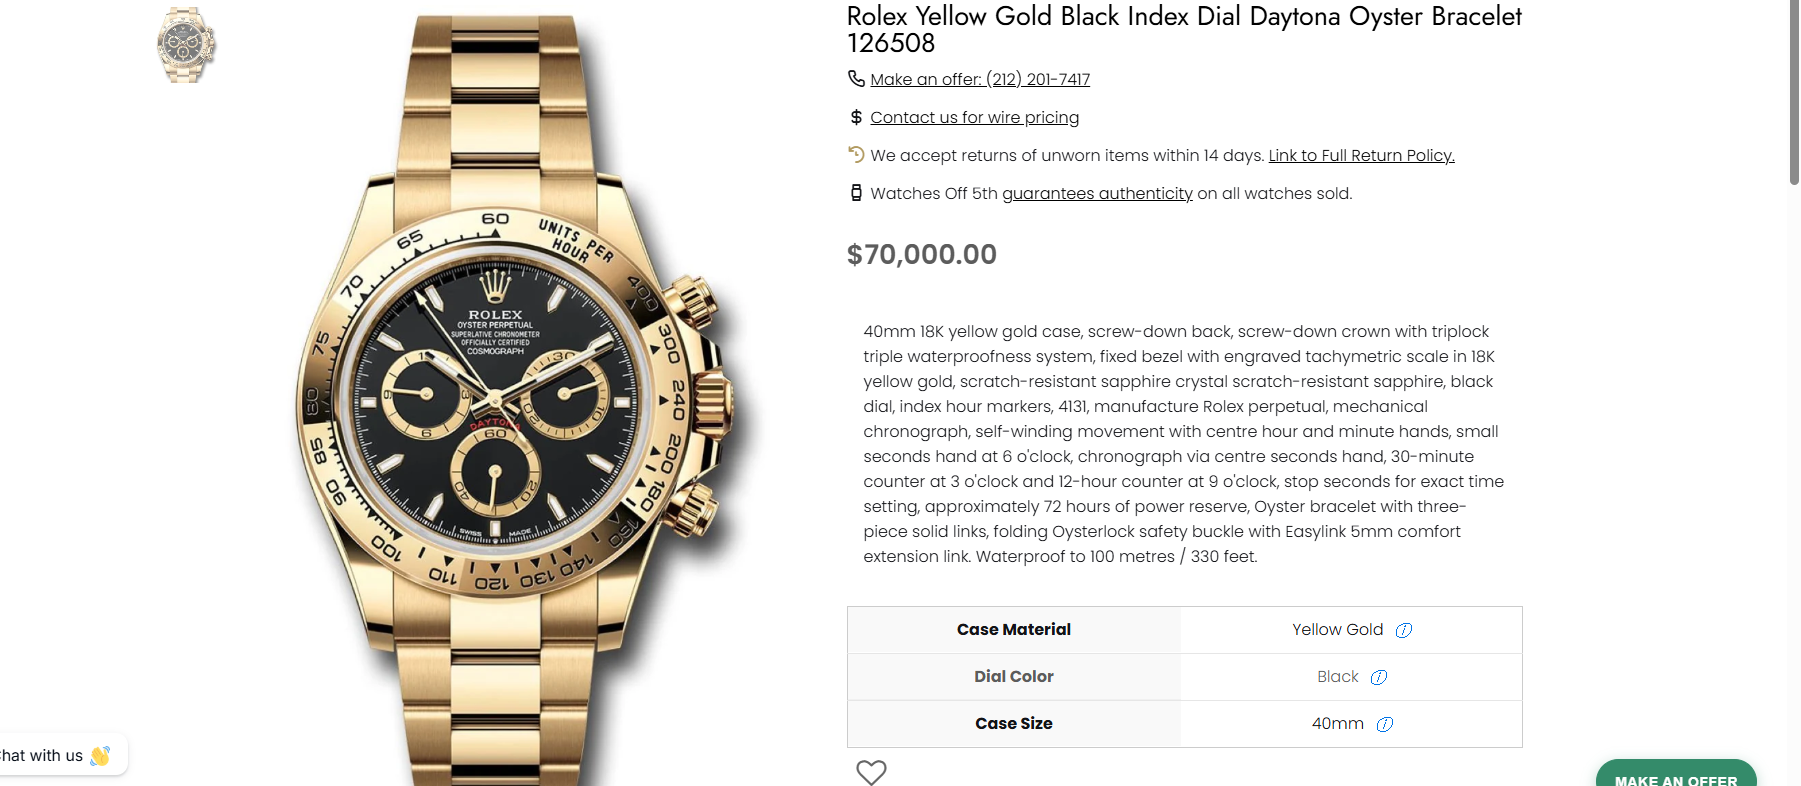This screenshot has height=786, width=1801.
Task: Open info icon next to Yellow Gold
Action: tap(1404, 630)
